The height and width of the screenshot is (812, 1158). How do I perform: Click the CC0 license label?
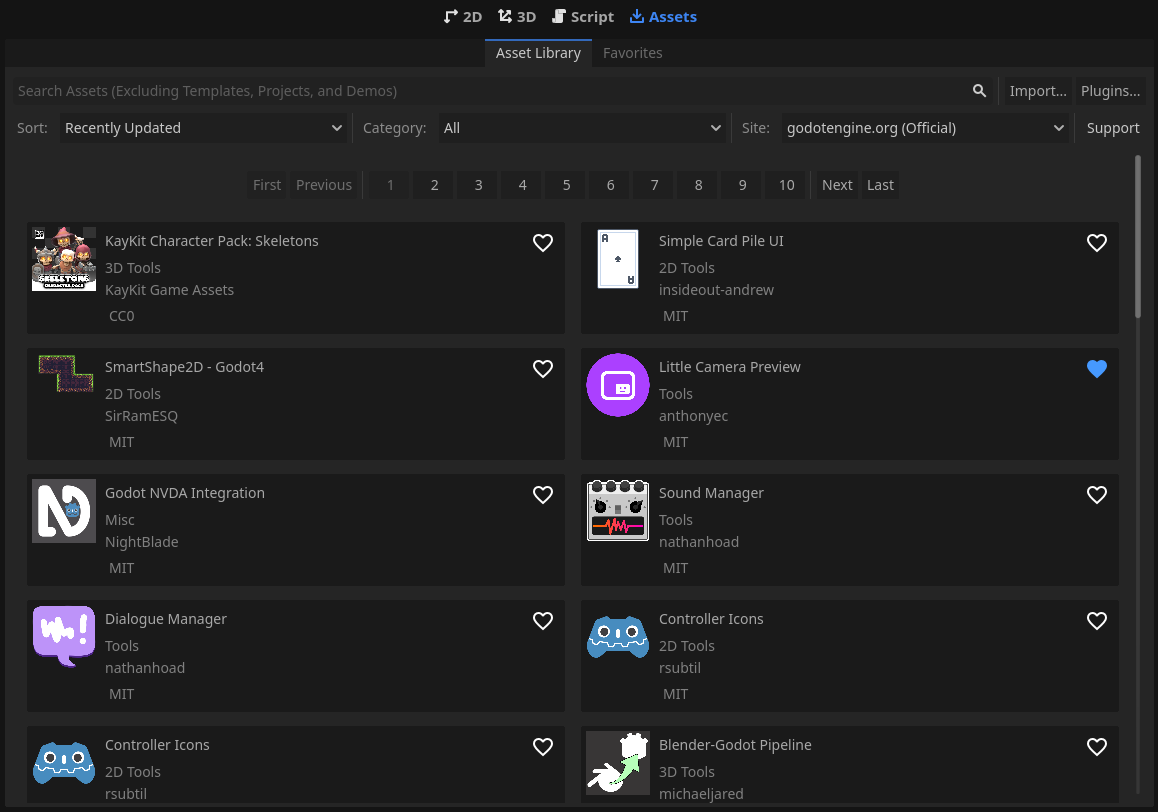[x=122, y=316]
